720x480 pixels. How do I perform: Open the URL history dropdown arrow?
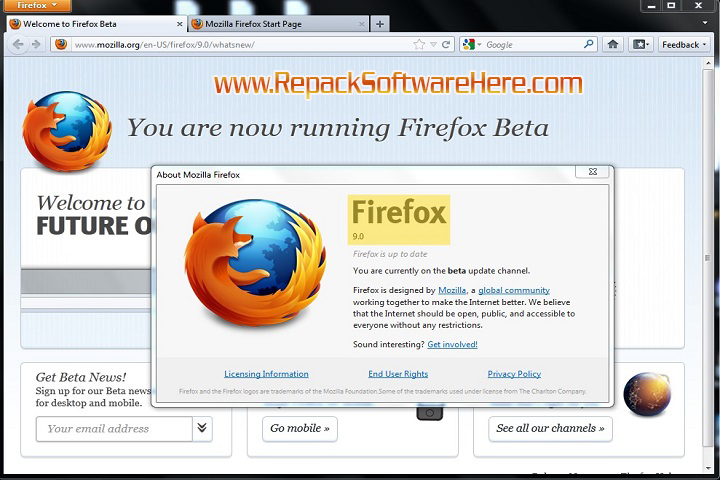(433, 45)
